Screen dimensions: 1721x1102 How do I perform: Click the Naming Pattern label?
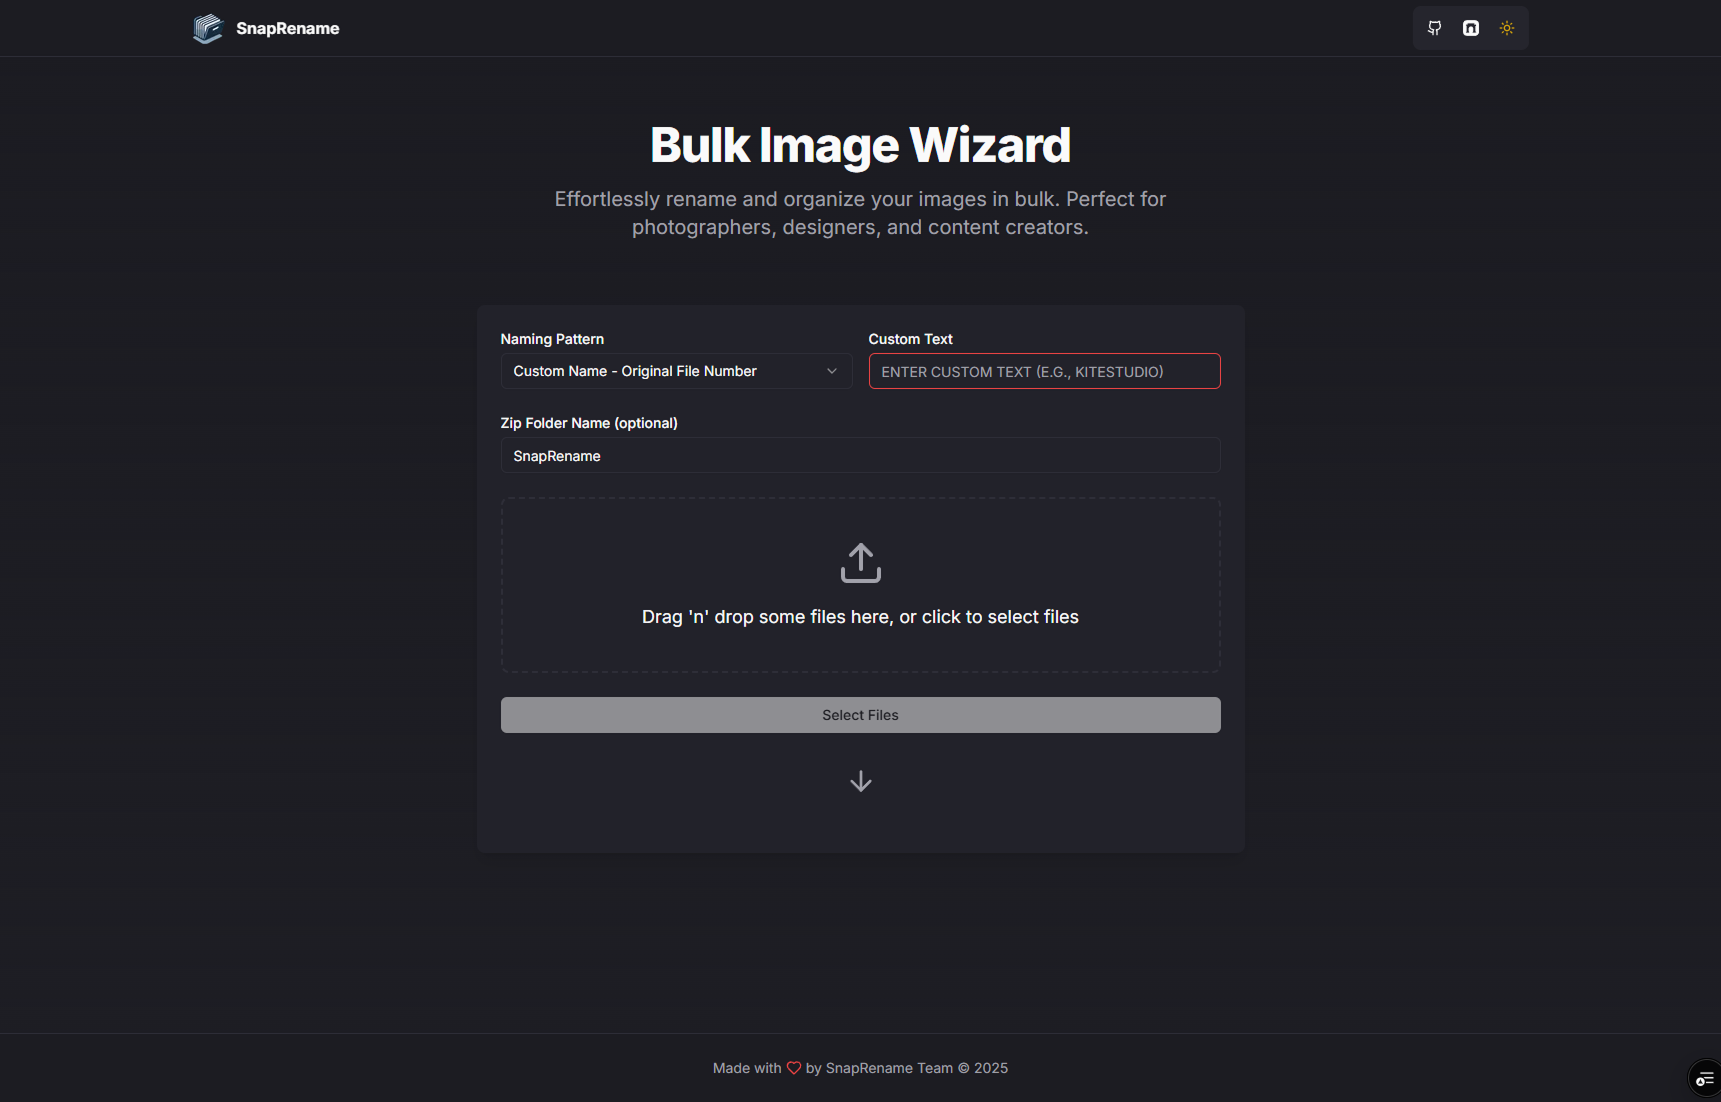(552, 339)
